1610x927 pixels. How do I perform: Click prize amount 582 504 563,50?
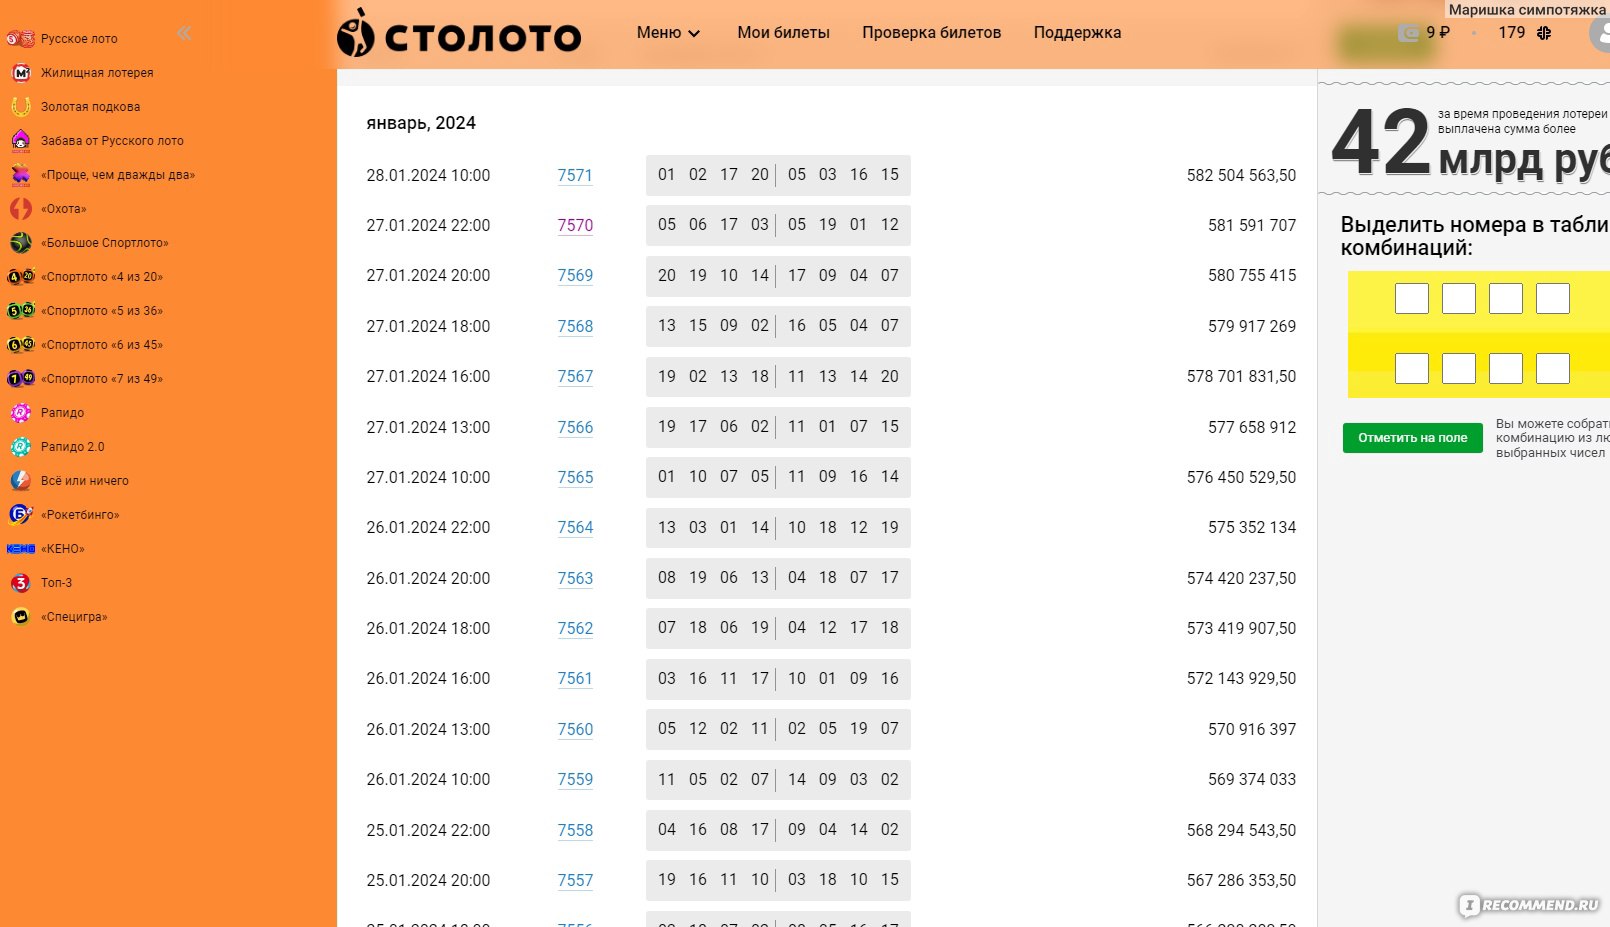1241,176
